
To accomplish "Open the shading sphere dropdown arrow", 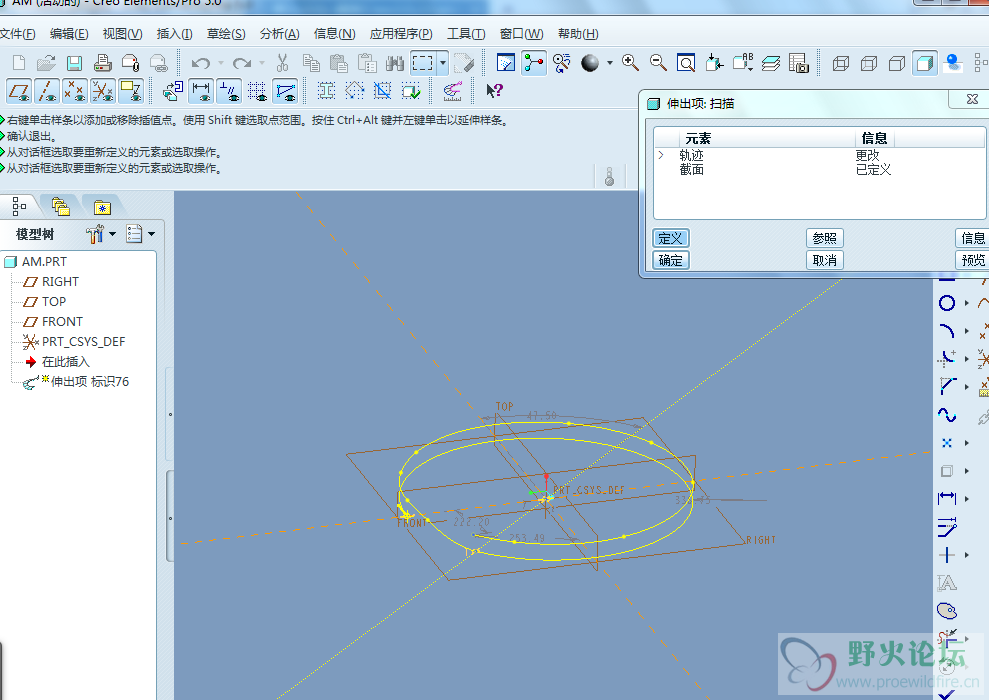I will coord(609,63).
